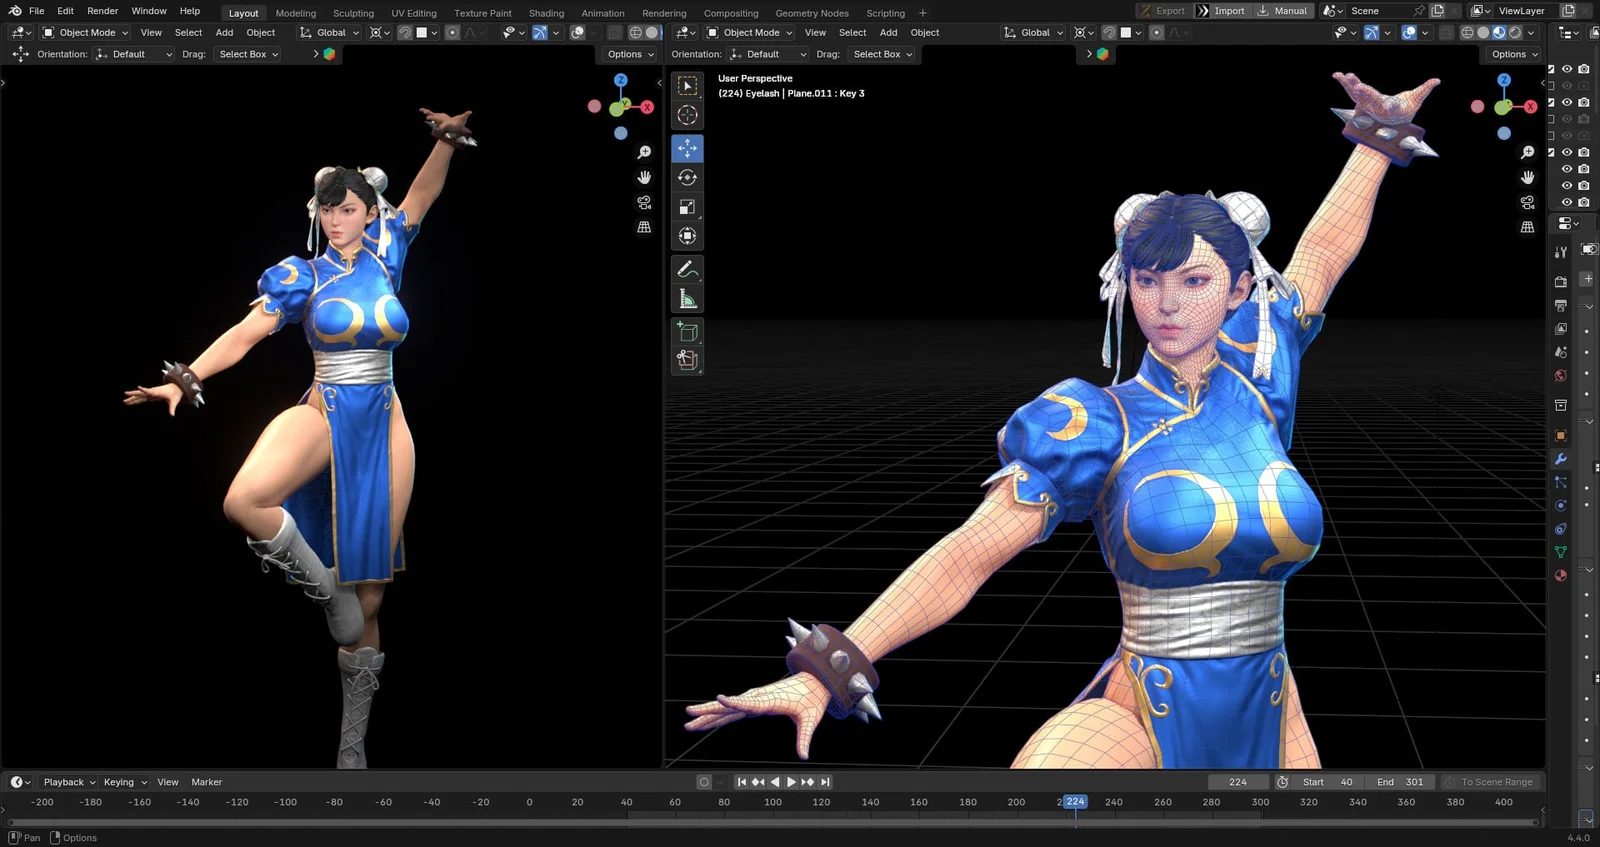
Task: Select the Annotate pencil tool
Action: point(687,269)
